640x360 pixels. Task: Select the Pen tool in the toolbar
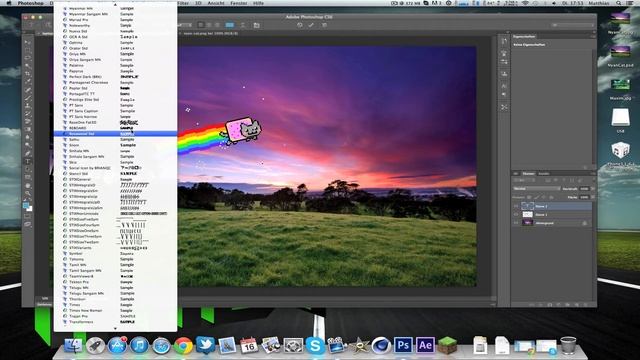point(28,153)
